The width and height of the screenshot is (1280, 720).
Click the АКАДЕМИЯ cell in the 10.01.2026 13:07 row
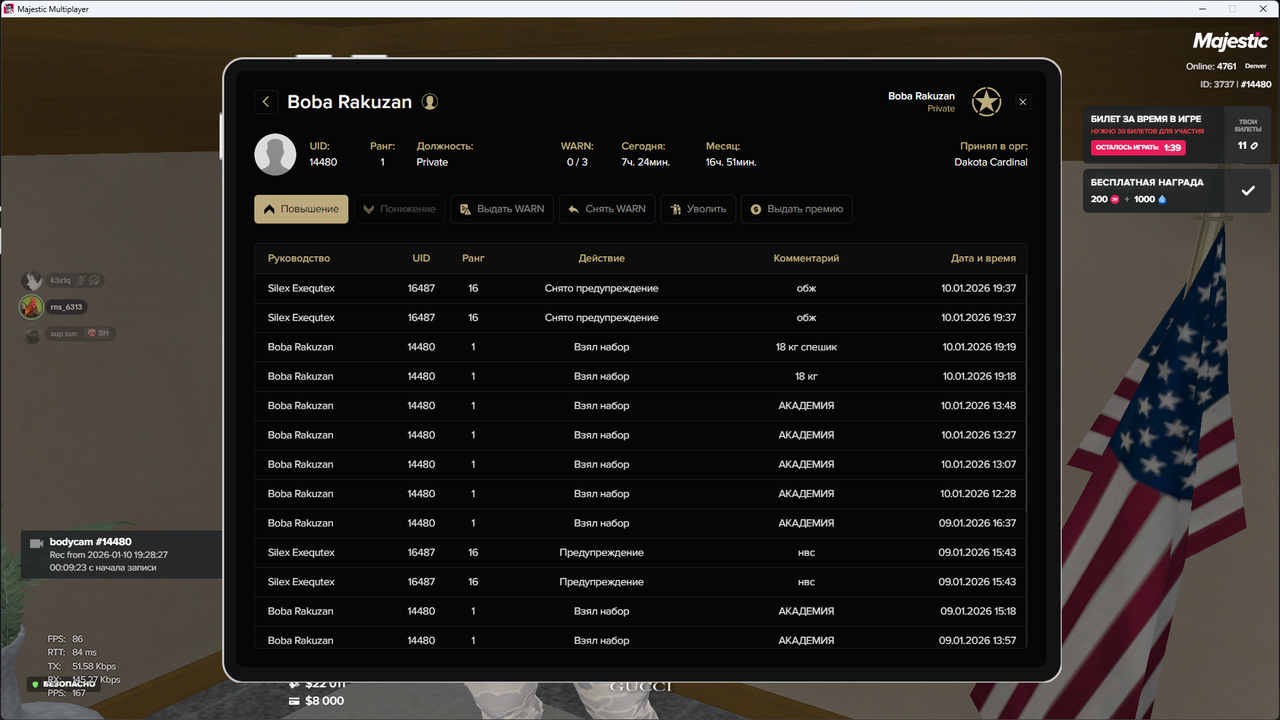[x=806, y=464]
